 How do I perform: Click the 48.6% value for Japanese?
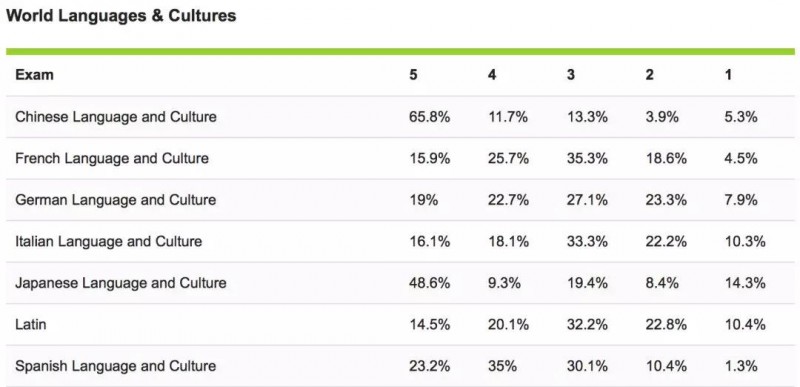pos(429,283)
